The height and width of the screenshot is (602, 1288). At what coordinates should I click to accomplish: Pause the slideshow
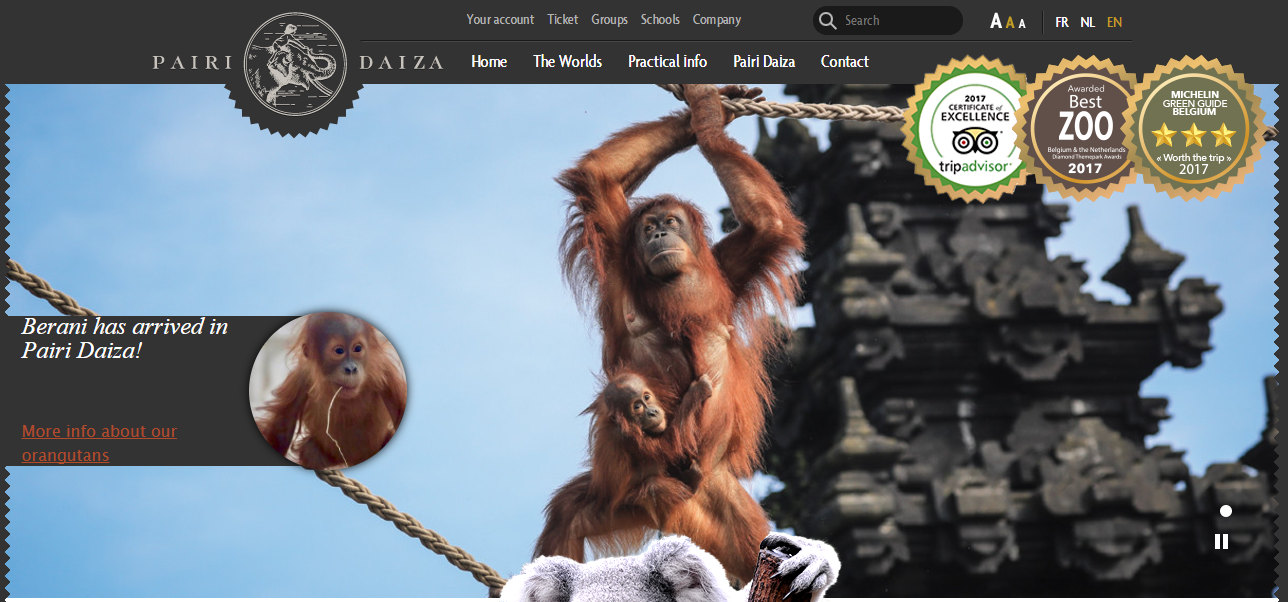[x=1221, y=541]
